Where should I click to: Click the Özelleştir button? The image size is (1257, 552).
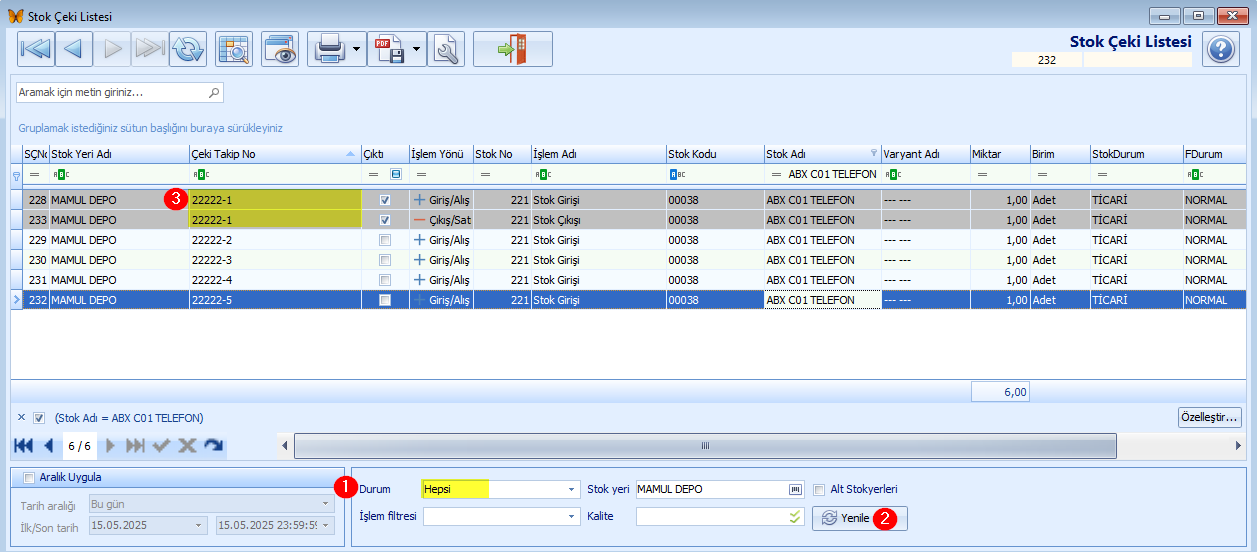tap(1210, 417)
